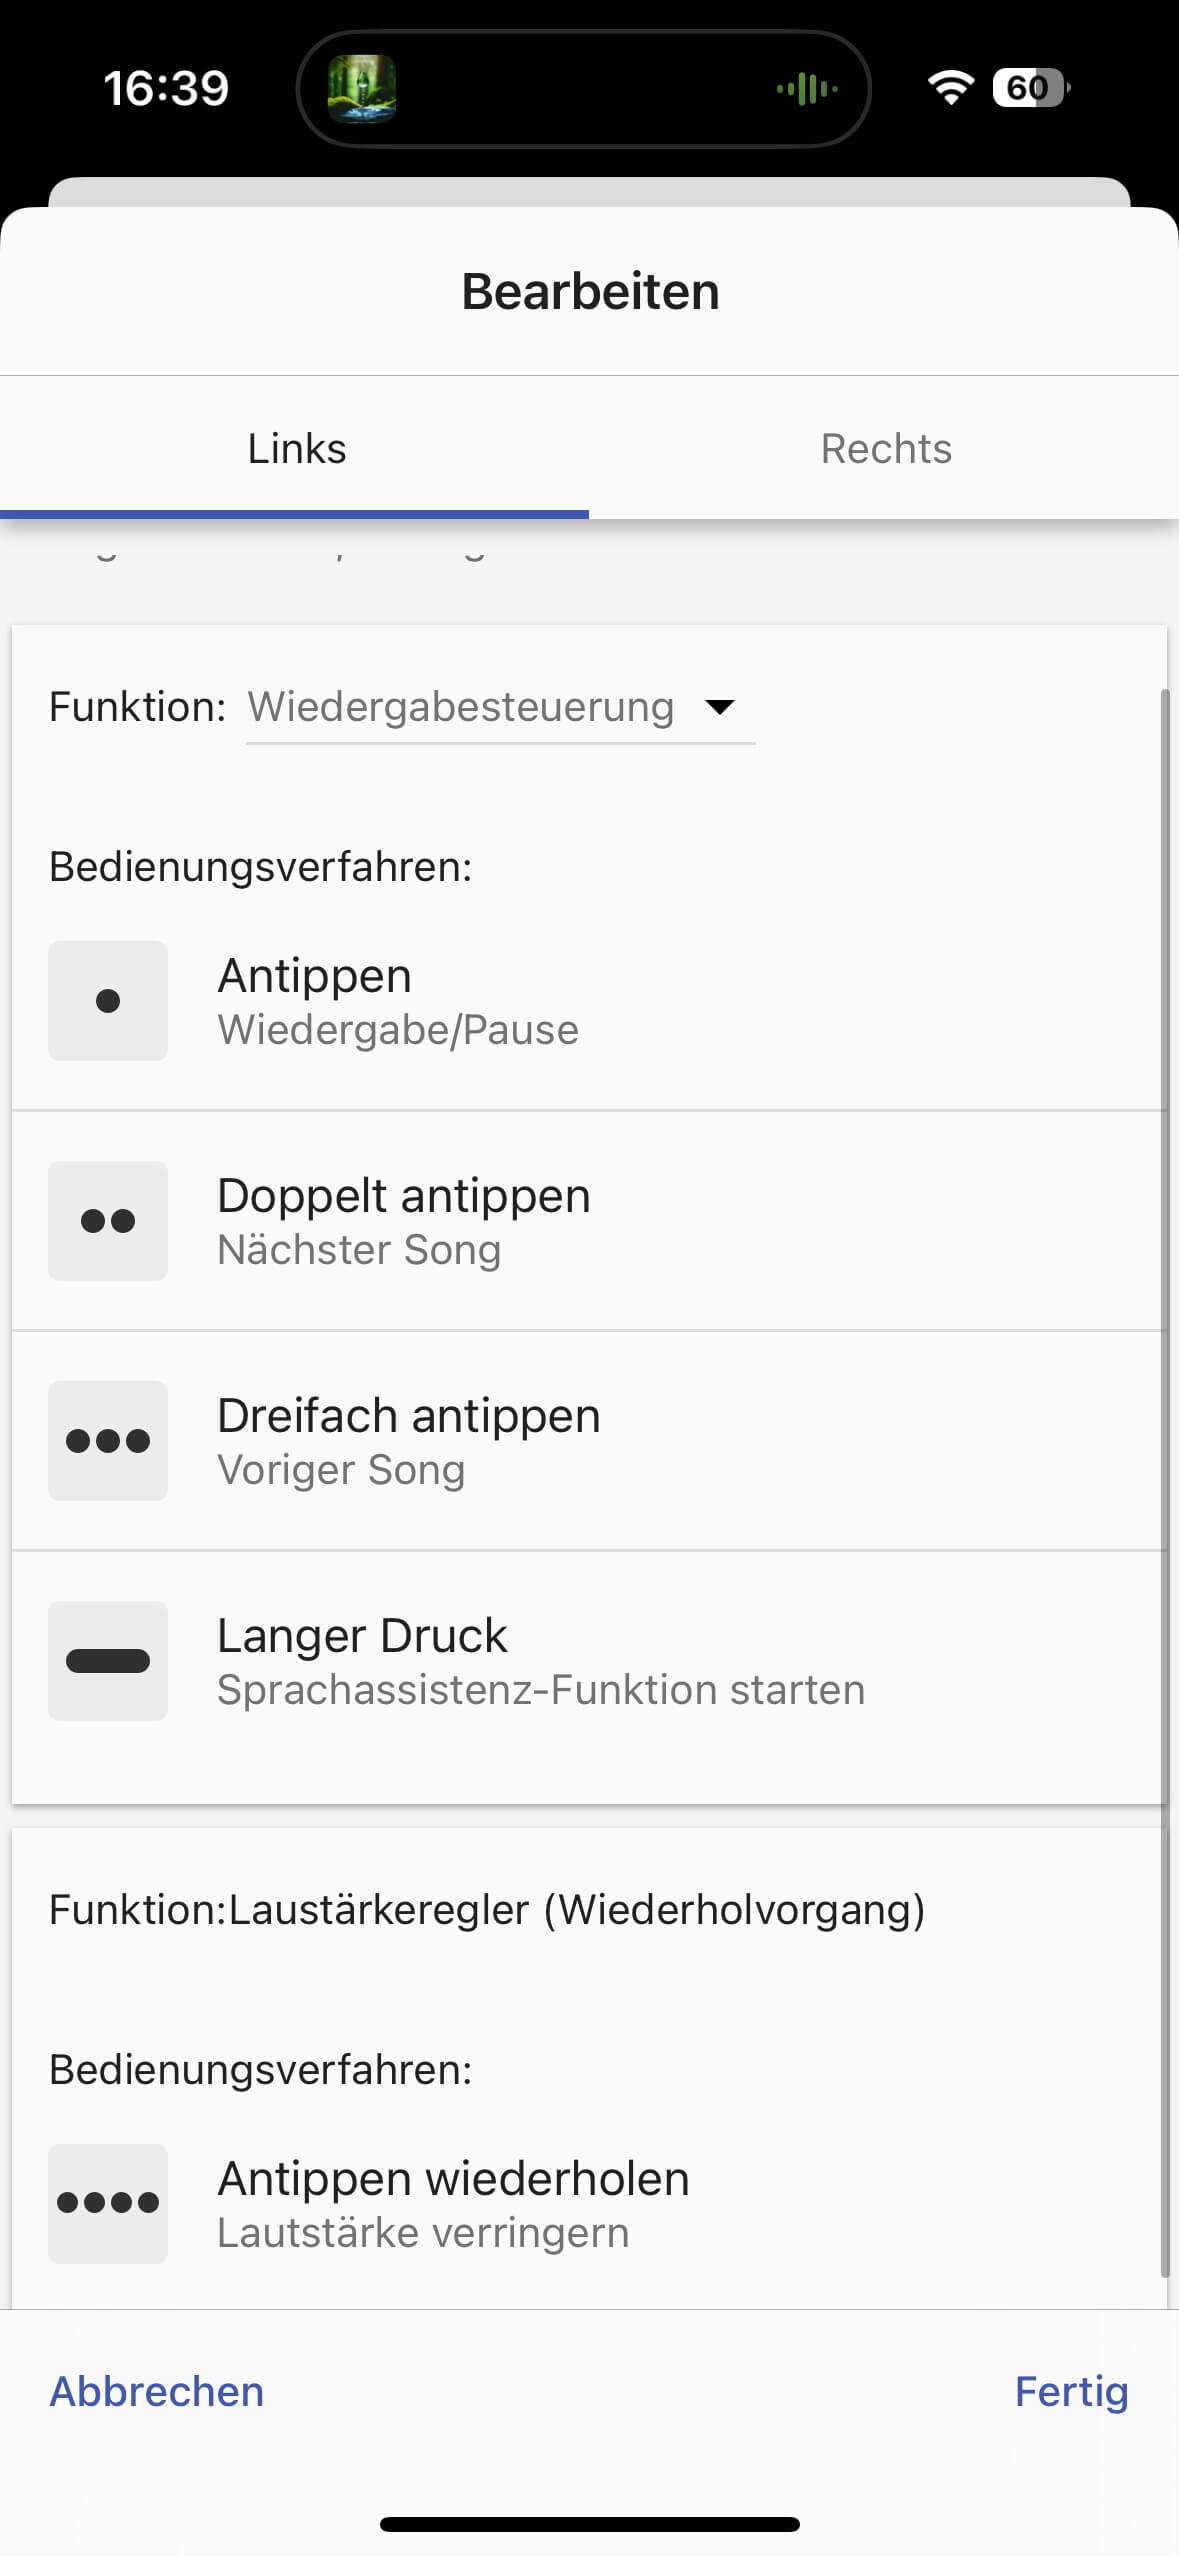Select the Wiedergabesteuerung function field
The height and width of the screenshot is (2556, 1179).
point(461,707)
